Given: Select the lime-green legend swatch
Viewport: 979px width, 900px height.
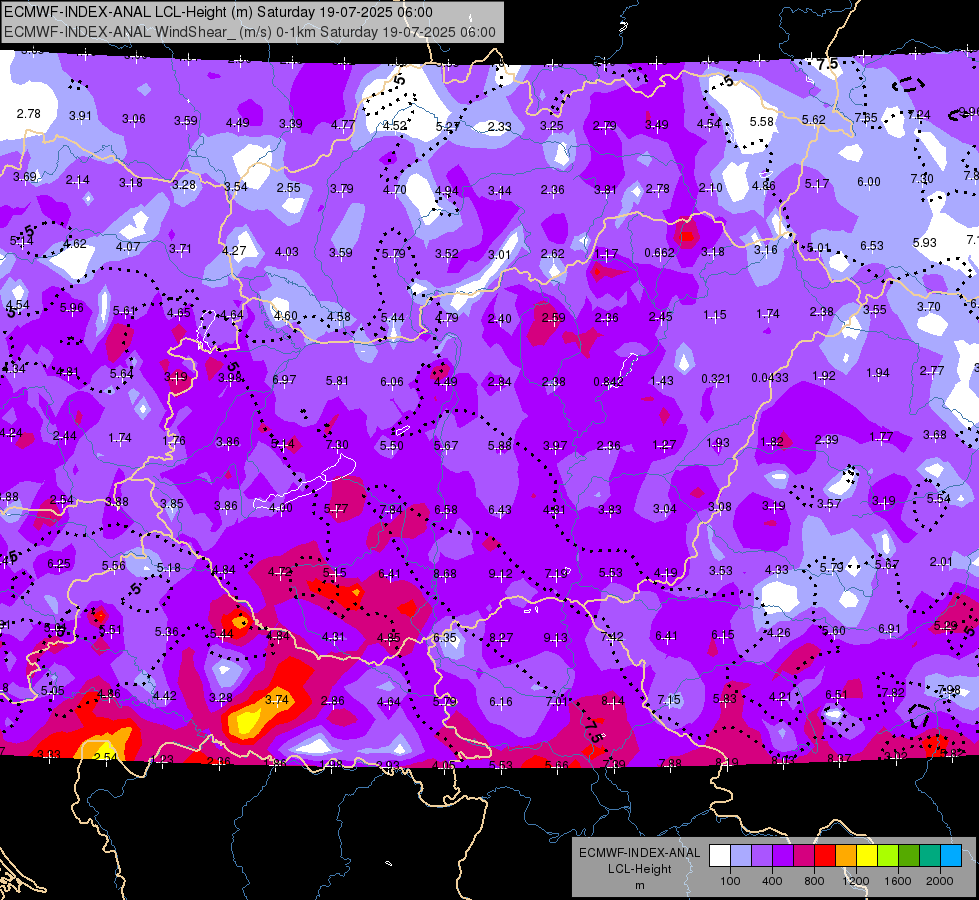Looking at the screenshot, I should pyautogui.click(x=888, y=856).
